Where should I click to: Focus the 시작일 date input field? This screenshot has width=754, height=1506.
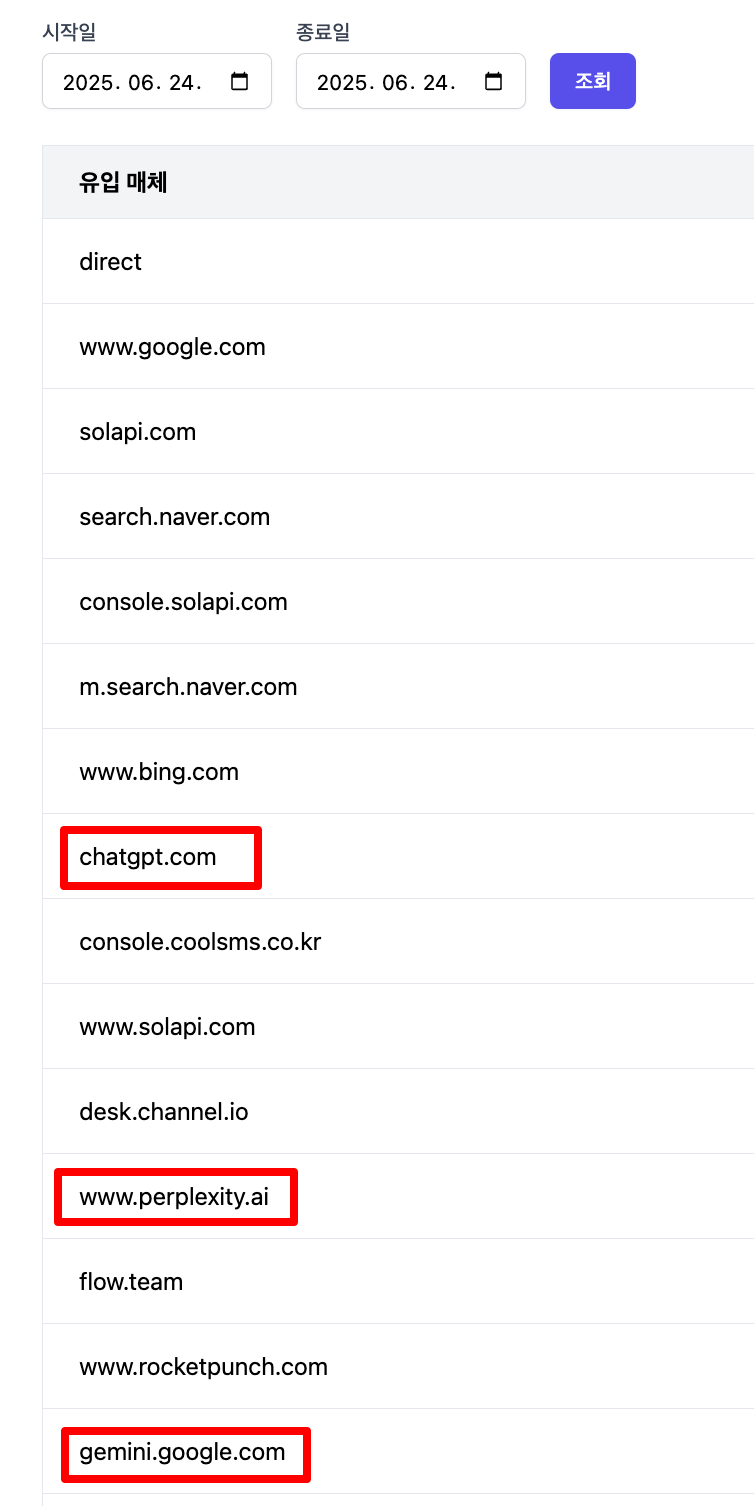(157, 81)
